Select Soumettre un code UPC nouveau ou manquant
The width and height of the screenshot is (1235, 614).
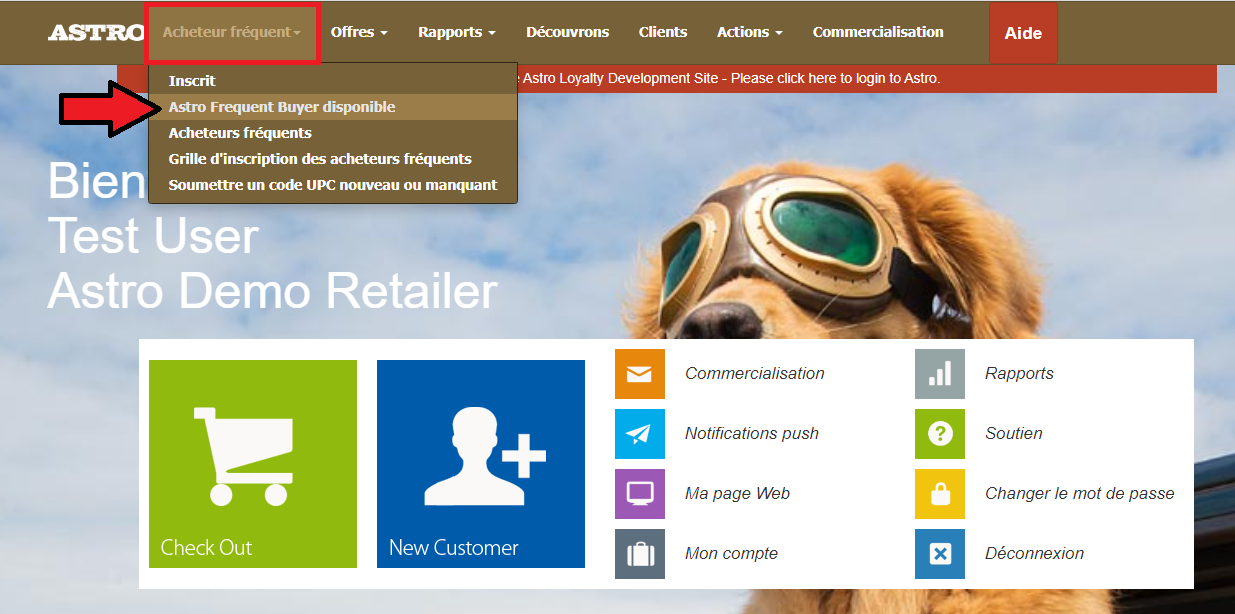click(x=332, y=185)
